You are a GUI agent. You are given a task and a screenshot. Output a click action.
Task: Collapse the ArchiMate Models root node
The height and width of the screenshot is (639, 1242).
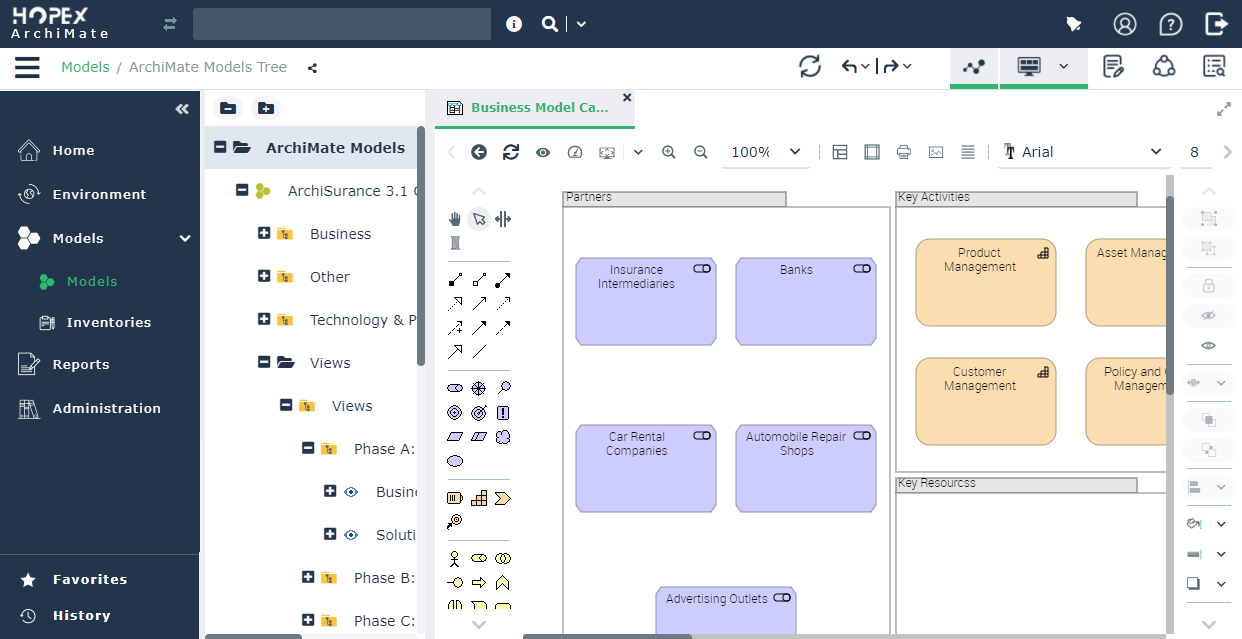220,147
